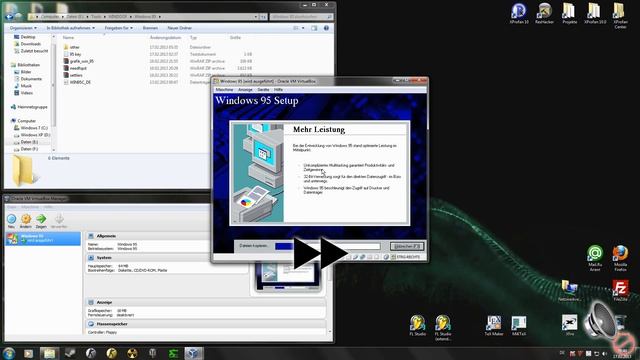Click the Allgemein section header in VM details
Viewport: 640px width, 360px height.
106,236
